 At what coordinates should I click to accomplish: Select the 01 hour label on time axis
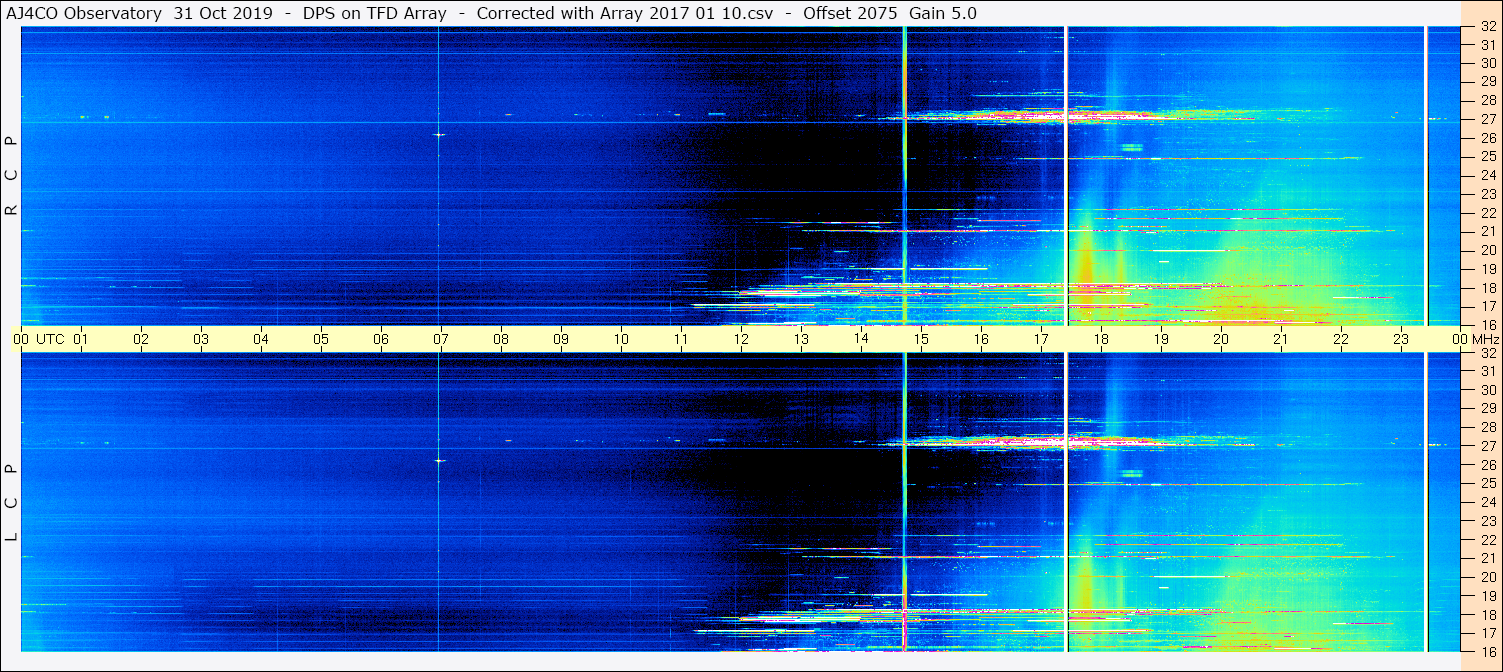coord(81,339)
